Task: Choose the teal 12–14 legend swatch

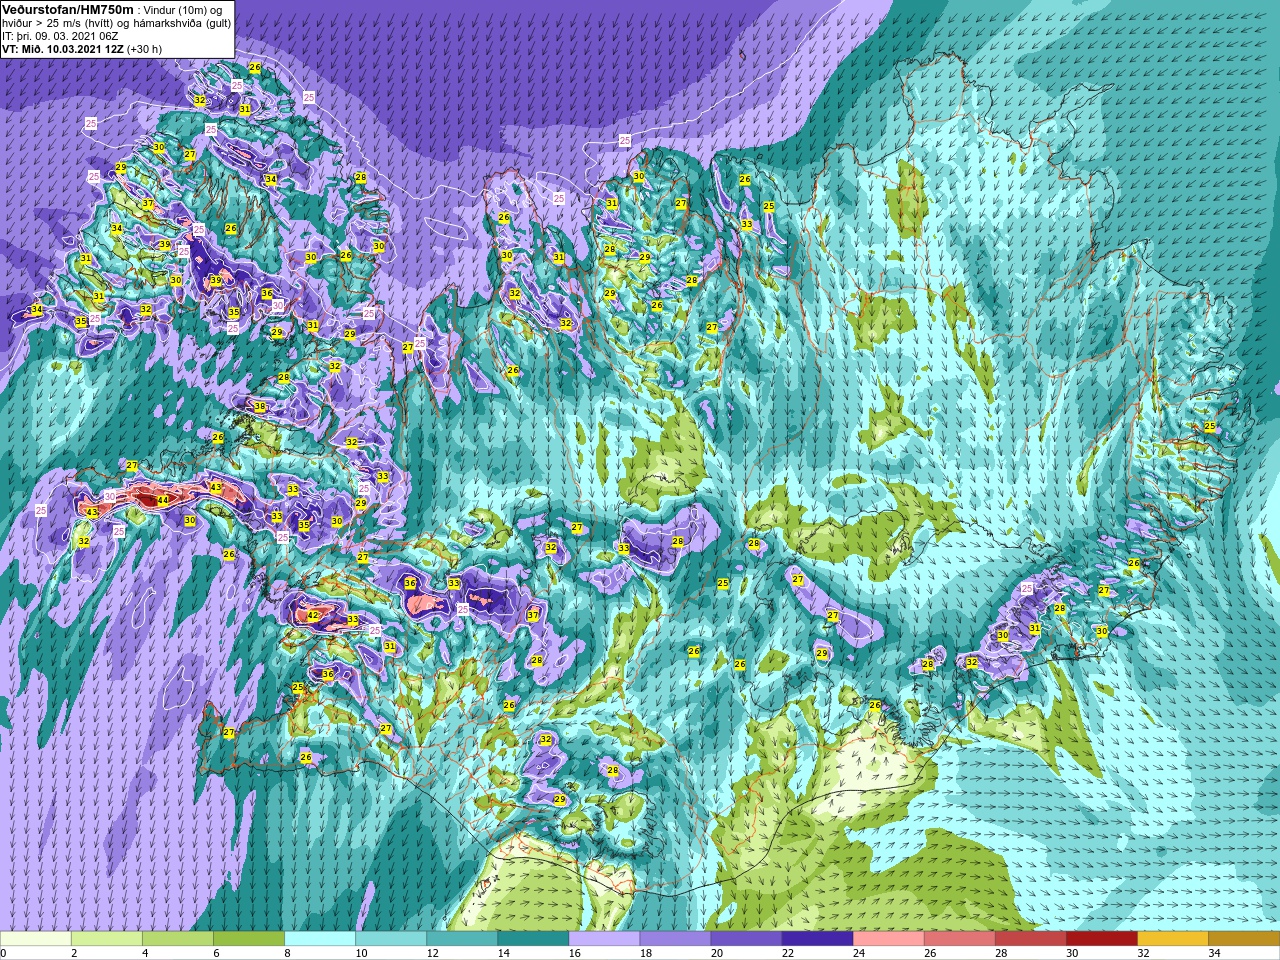Action: click(462, 939)
